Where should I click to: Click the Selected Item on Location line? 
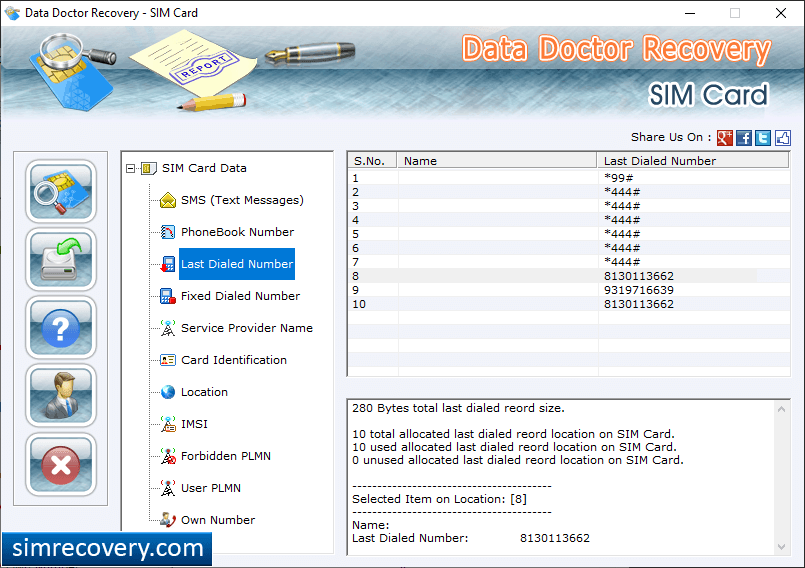439,499
